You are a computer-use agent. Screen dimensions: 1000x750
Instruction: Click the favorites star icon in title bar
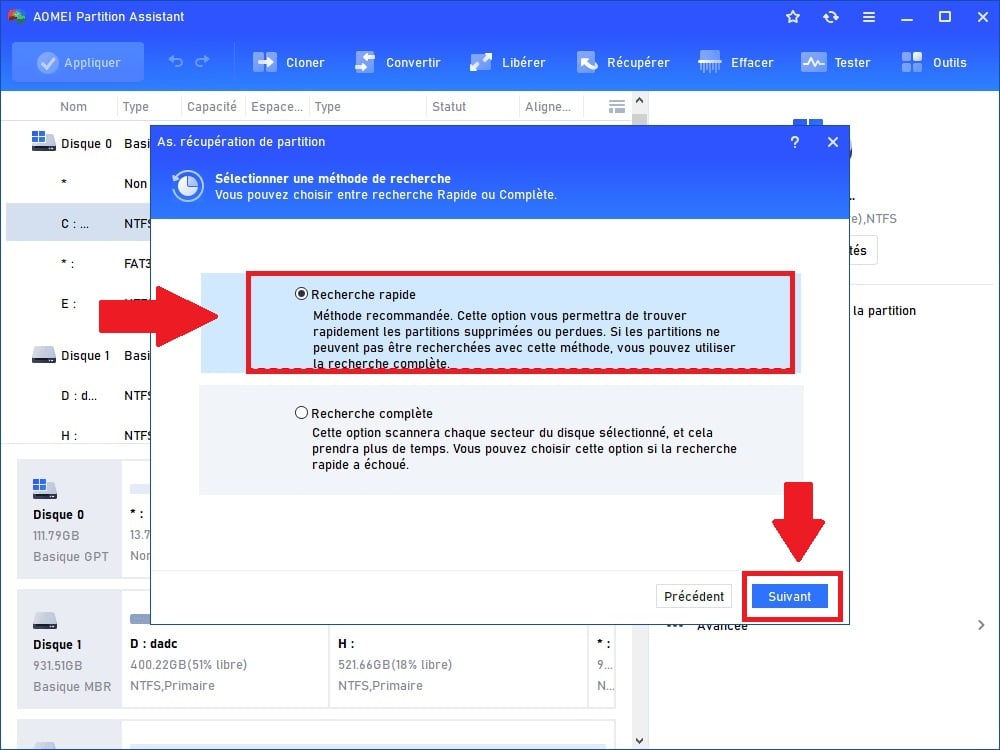click(x=793, y=17)
